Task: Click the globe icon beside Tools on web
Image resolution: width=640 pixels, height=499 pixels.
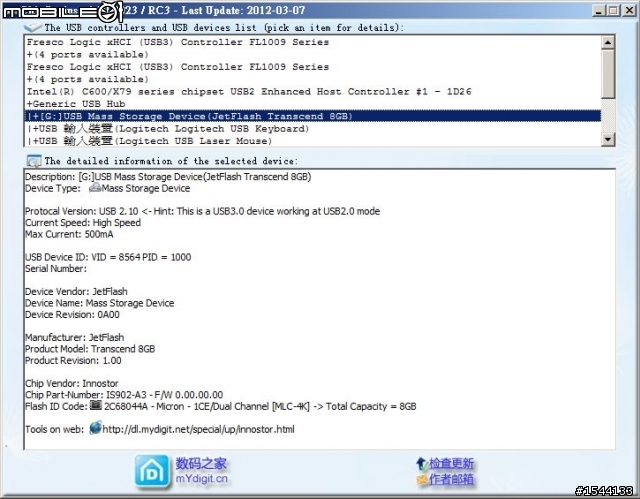Action: coord(95,428)
